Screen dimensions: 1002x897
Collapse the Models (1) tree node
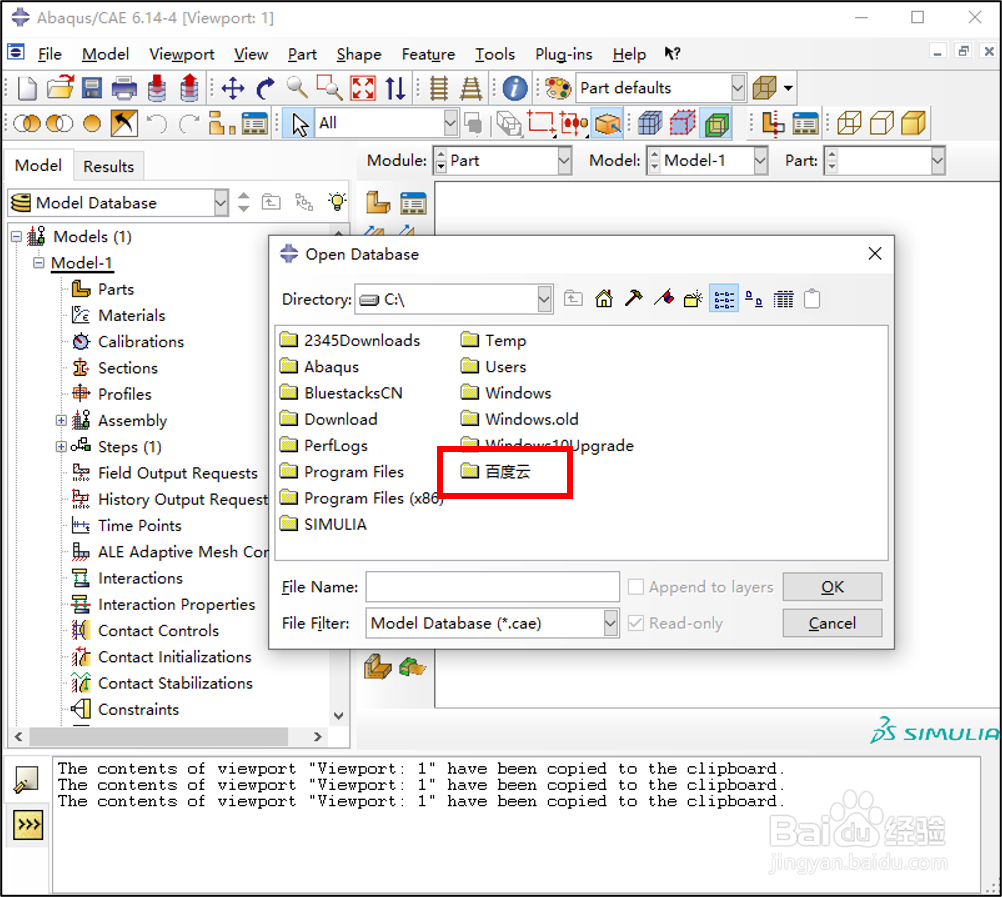click(x=17, y=236)
